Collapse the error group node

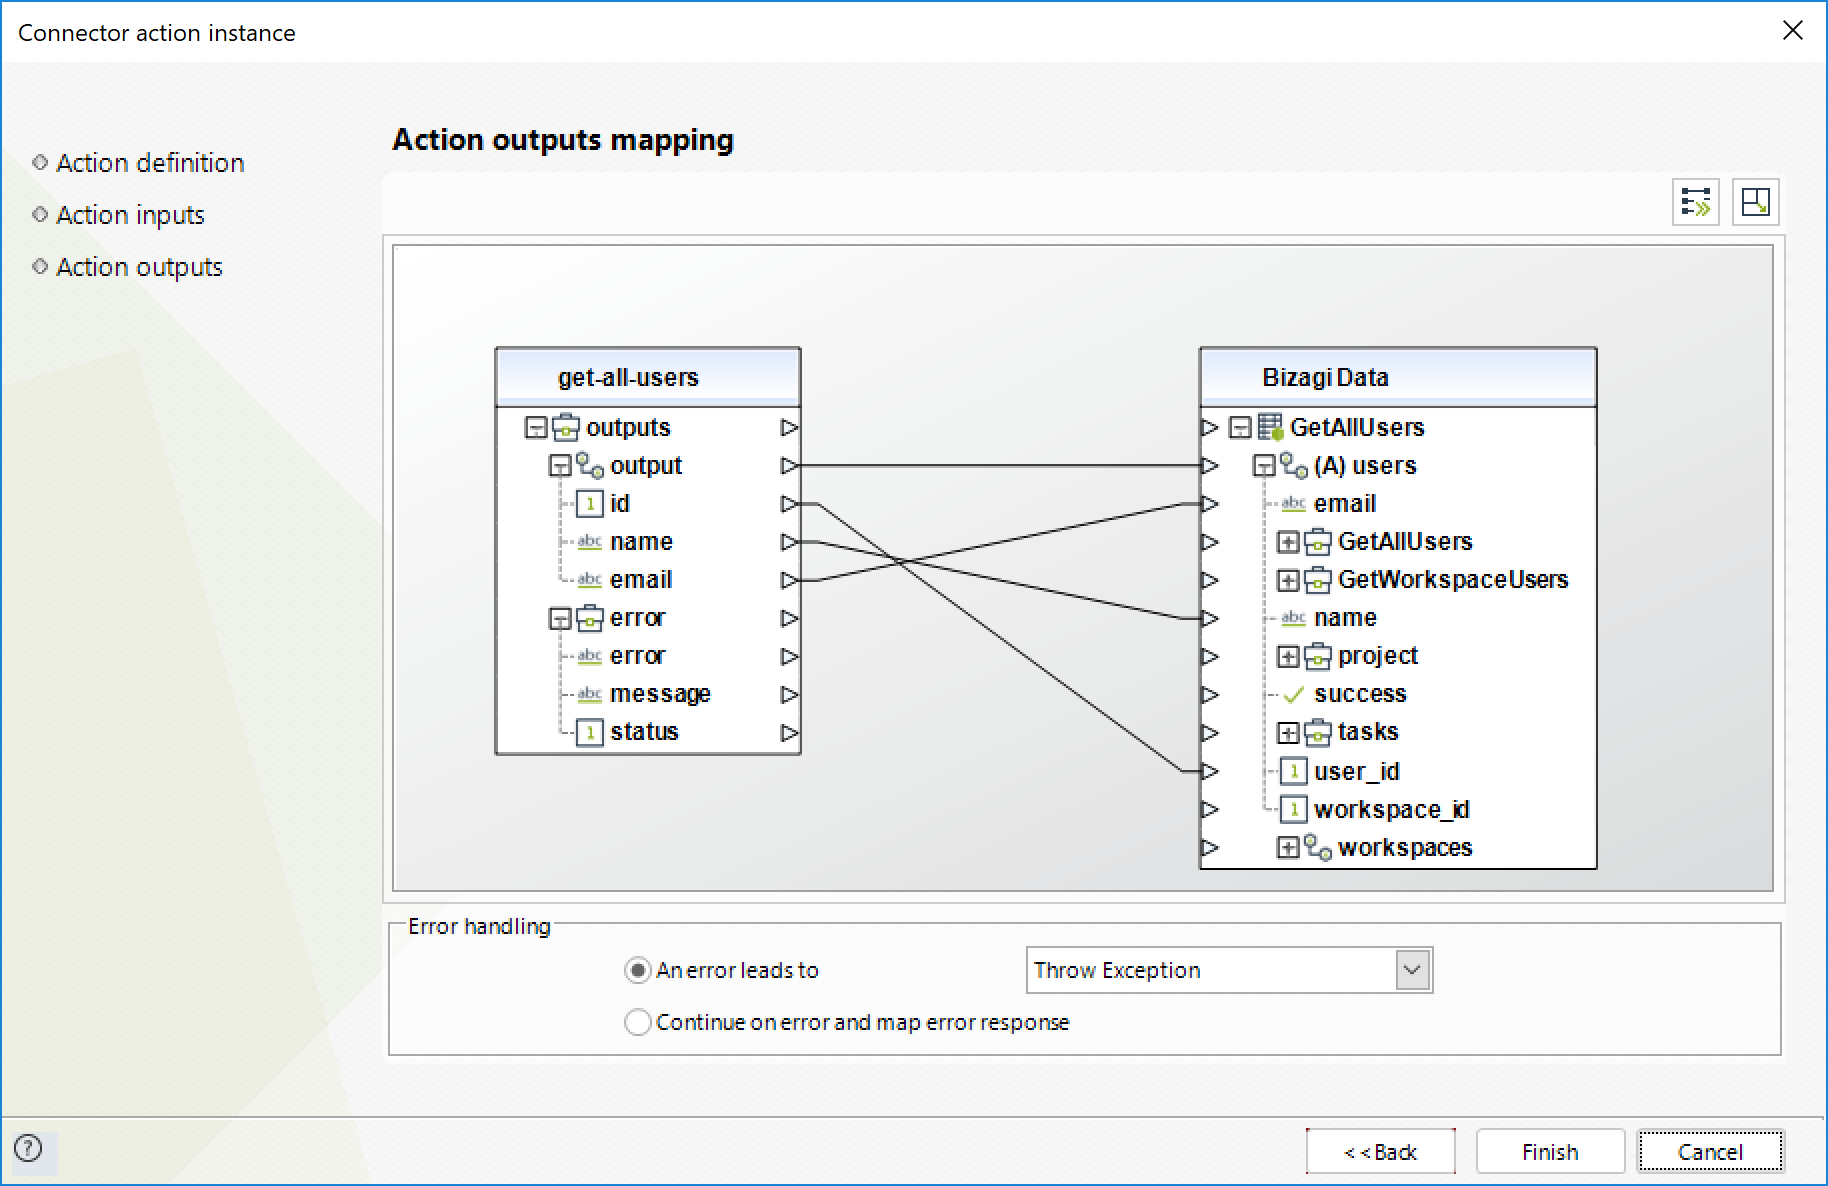[x=560, y=619]
